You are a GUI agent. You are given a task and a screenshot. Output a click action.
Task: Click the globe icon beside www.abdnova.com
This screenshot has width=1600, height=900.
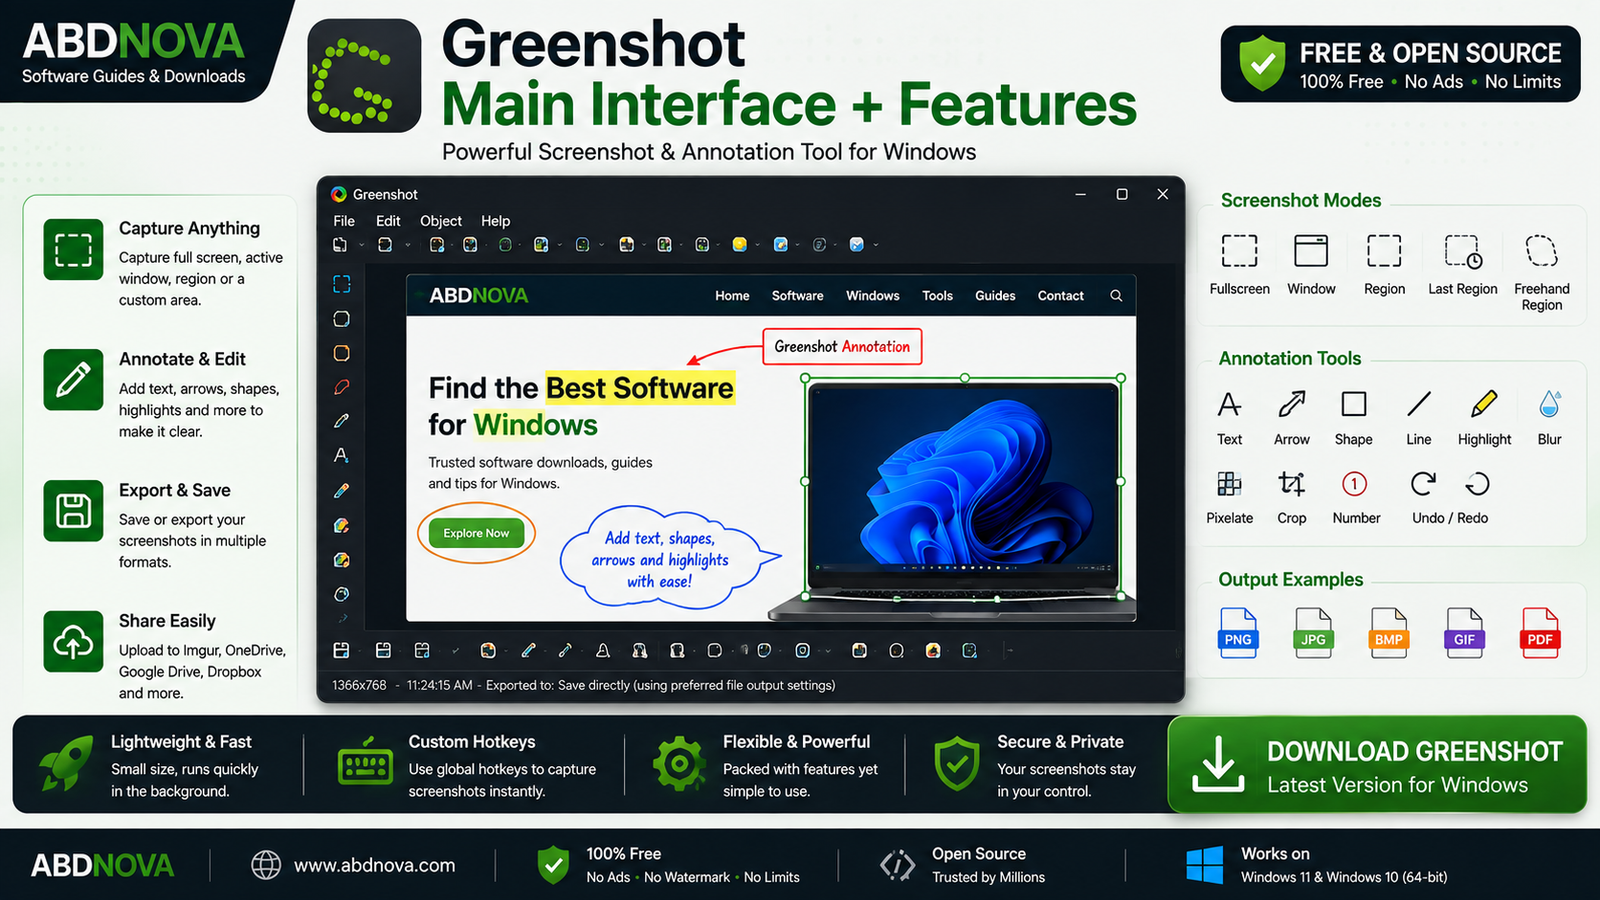coord(266,865)
